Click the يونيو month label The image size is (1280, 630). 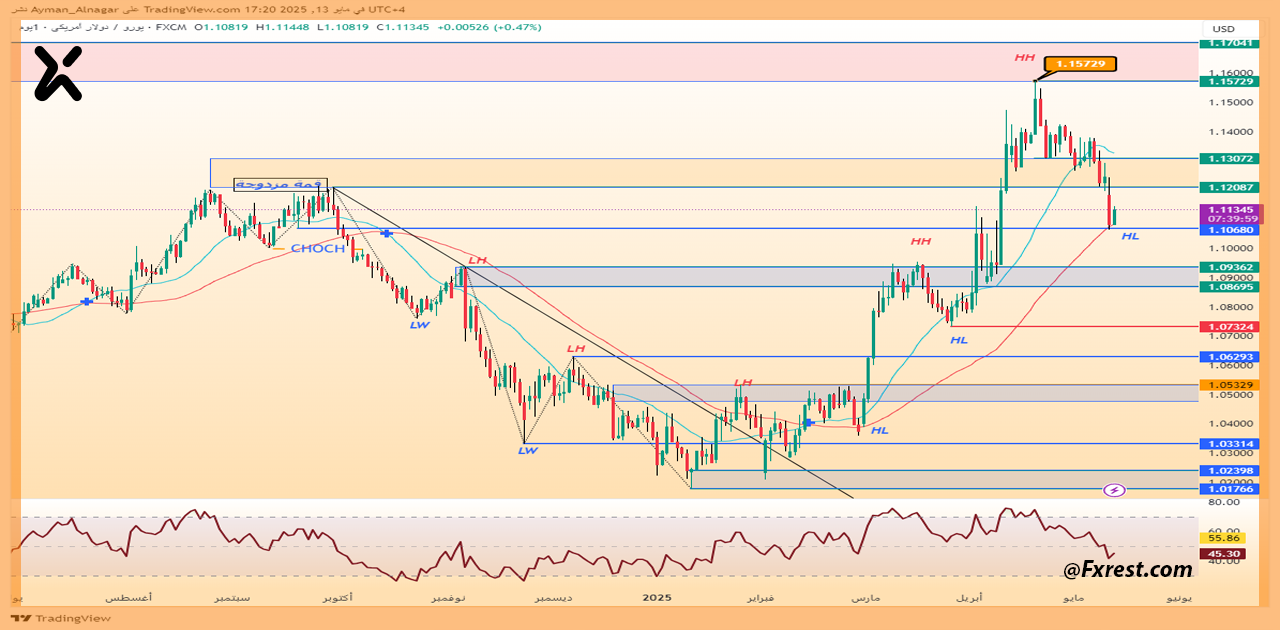click(1178, 597)
